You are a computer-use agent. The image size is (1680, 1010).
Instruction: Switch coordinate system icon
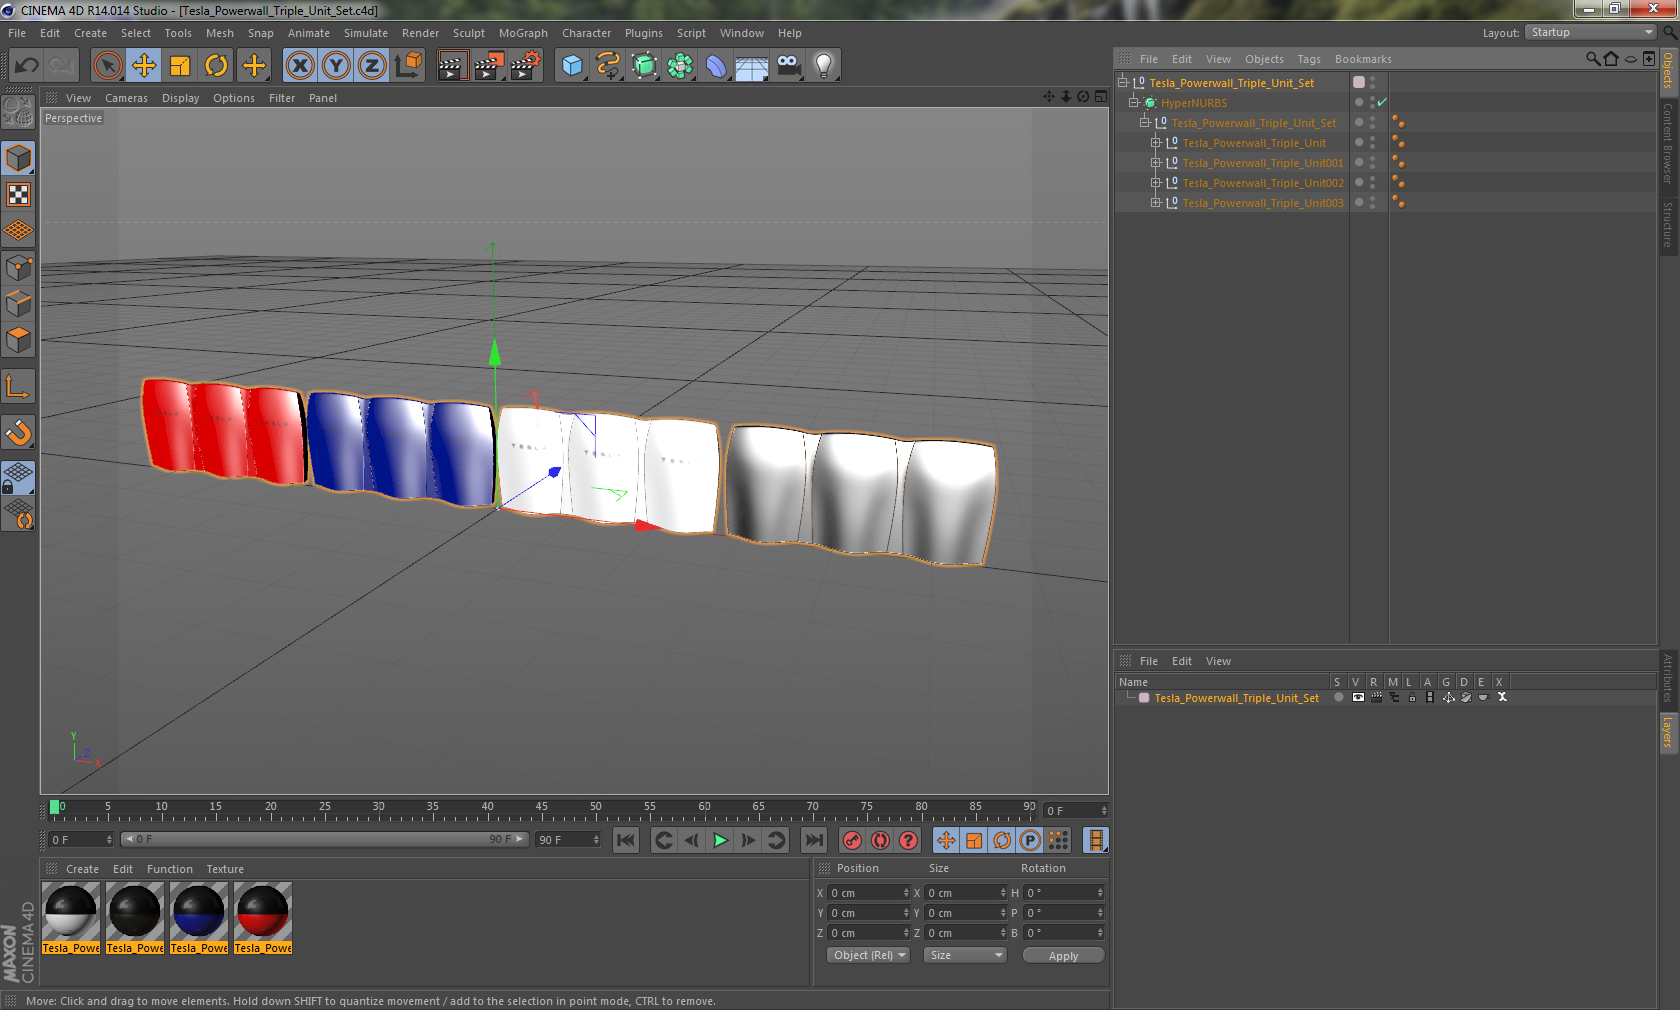pos(408,66)
